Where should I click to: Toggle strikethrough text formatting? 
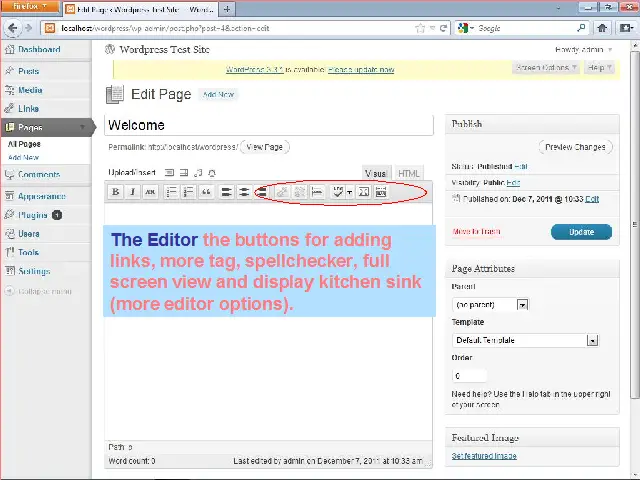(x=150, y=192)
